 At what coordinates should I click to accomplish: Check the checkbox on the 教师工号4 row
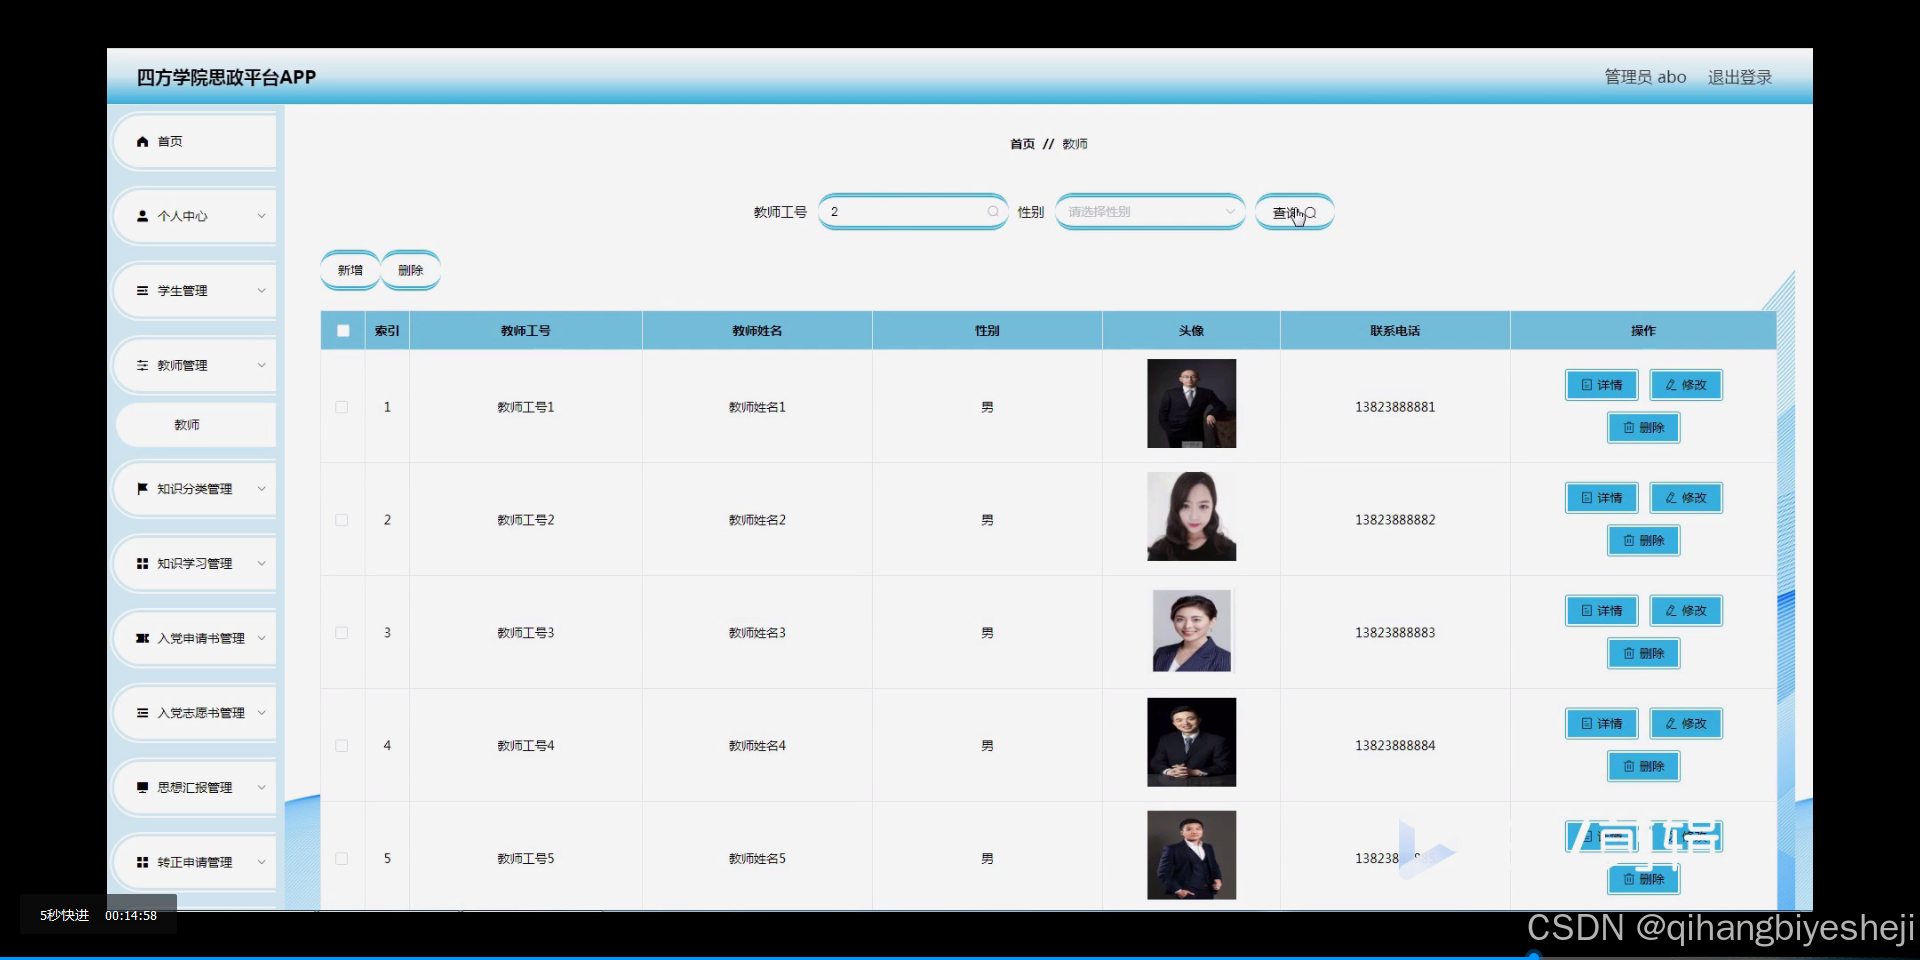pos(341,746)
